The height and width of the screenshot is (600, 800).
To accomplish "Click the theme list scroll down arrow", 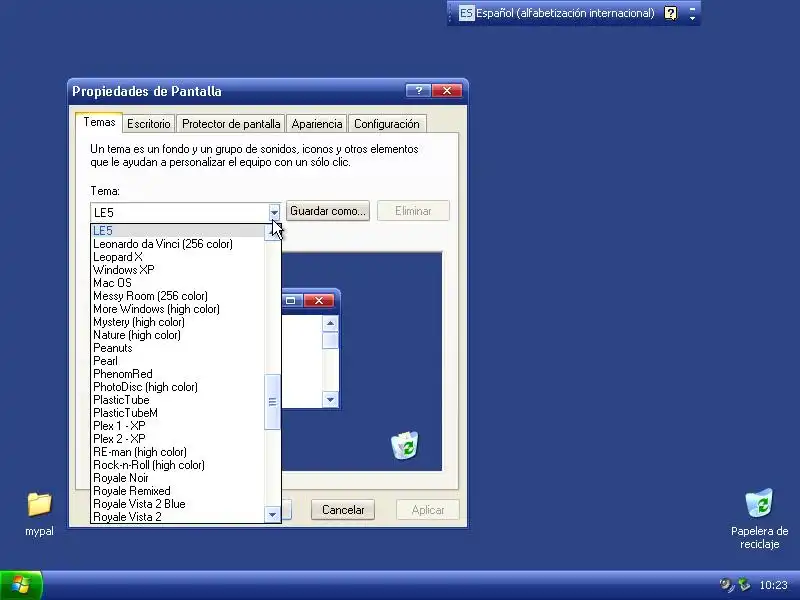I will pos(272,514).
